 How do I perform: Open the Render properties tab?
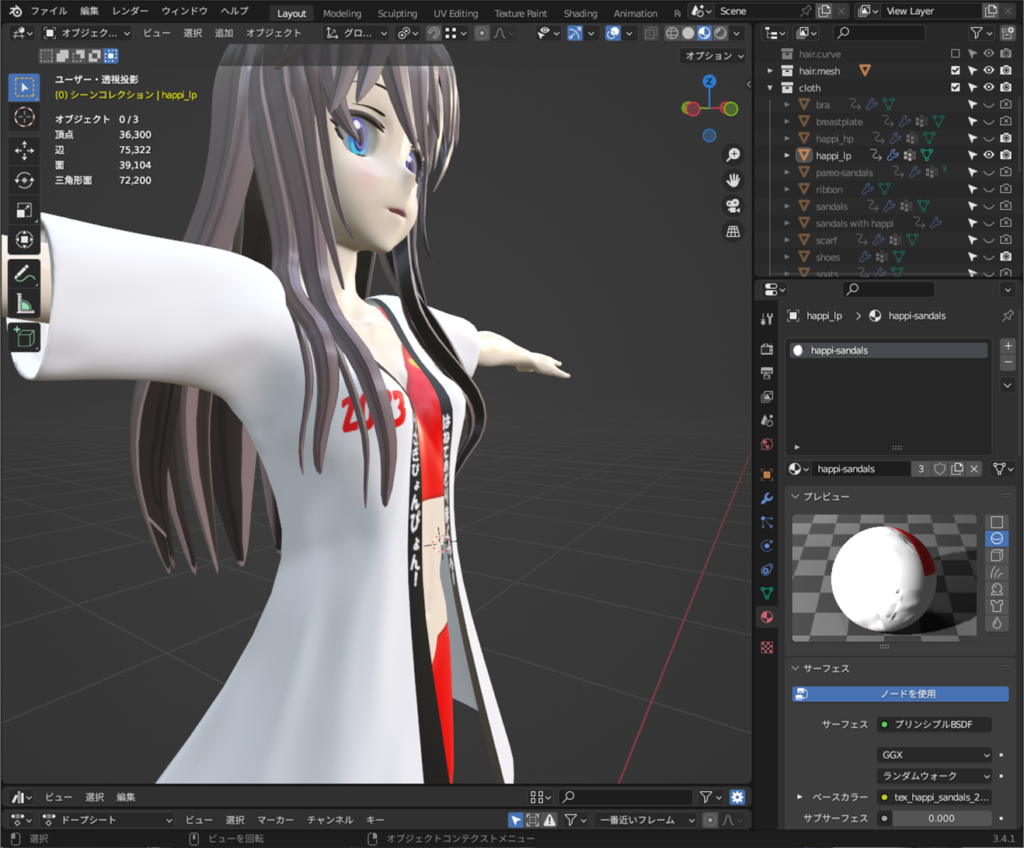pos(767,349)
